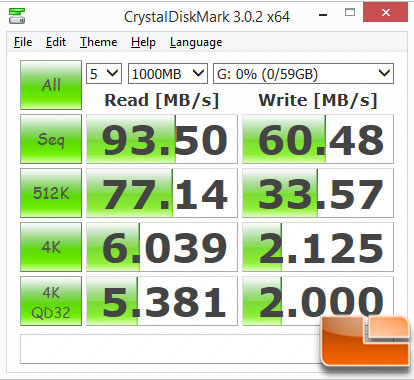Click the empty comment text field
Screen dimensions: 414x380
click(x=170, y=349)
